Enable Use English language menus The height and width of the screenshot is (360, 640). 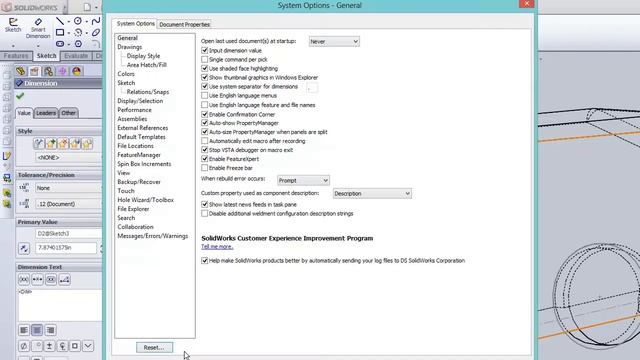(x=204, y=96)
